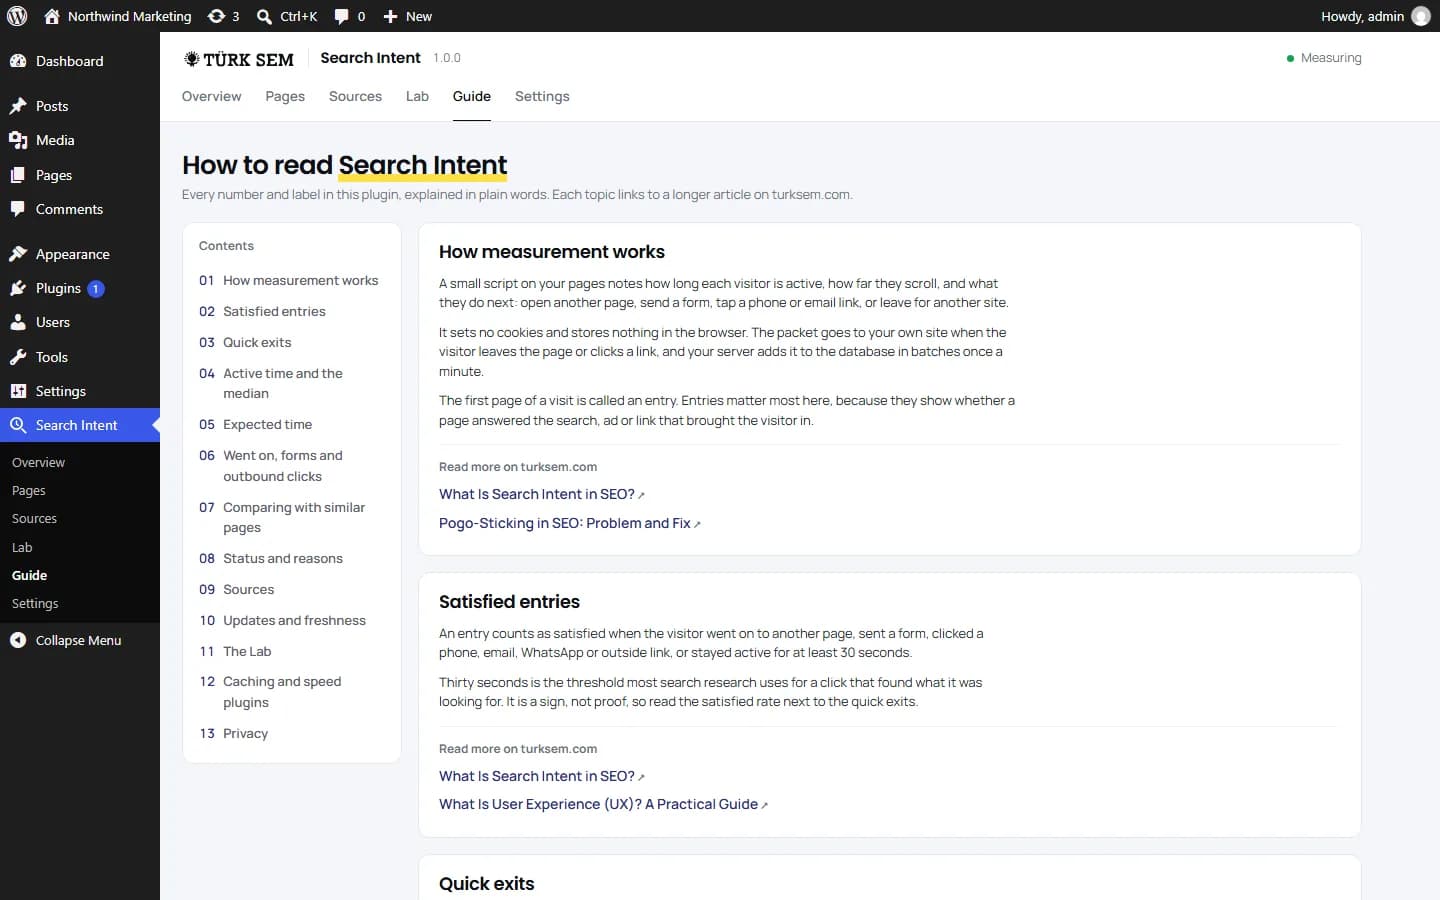The width and height of the screenshot is (1440, 900).
Task: Open the comments bubble icon in admin bar
Action: [342, 16]
